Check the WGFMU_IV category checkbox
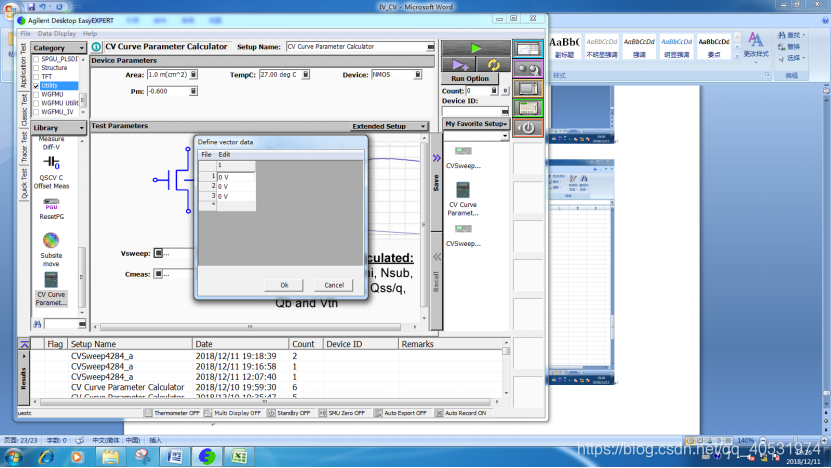The height and width of the screenshot is (468, 831). (x=36, y=112)
